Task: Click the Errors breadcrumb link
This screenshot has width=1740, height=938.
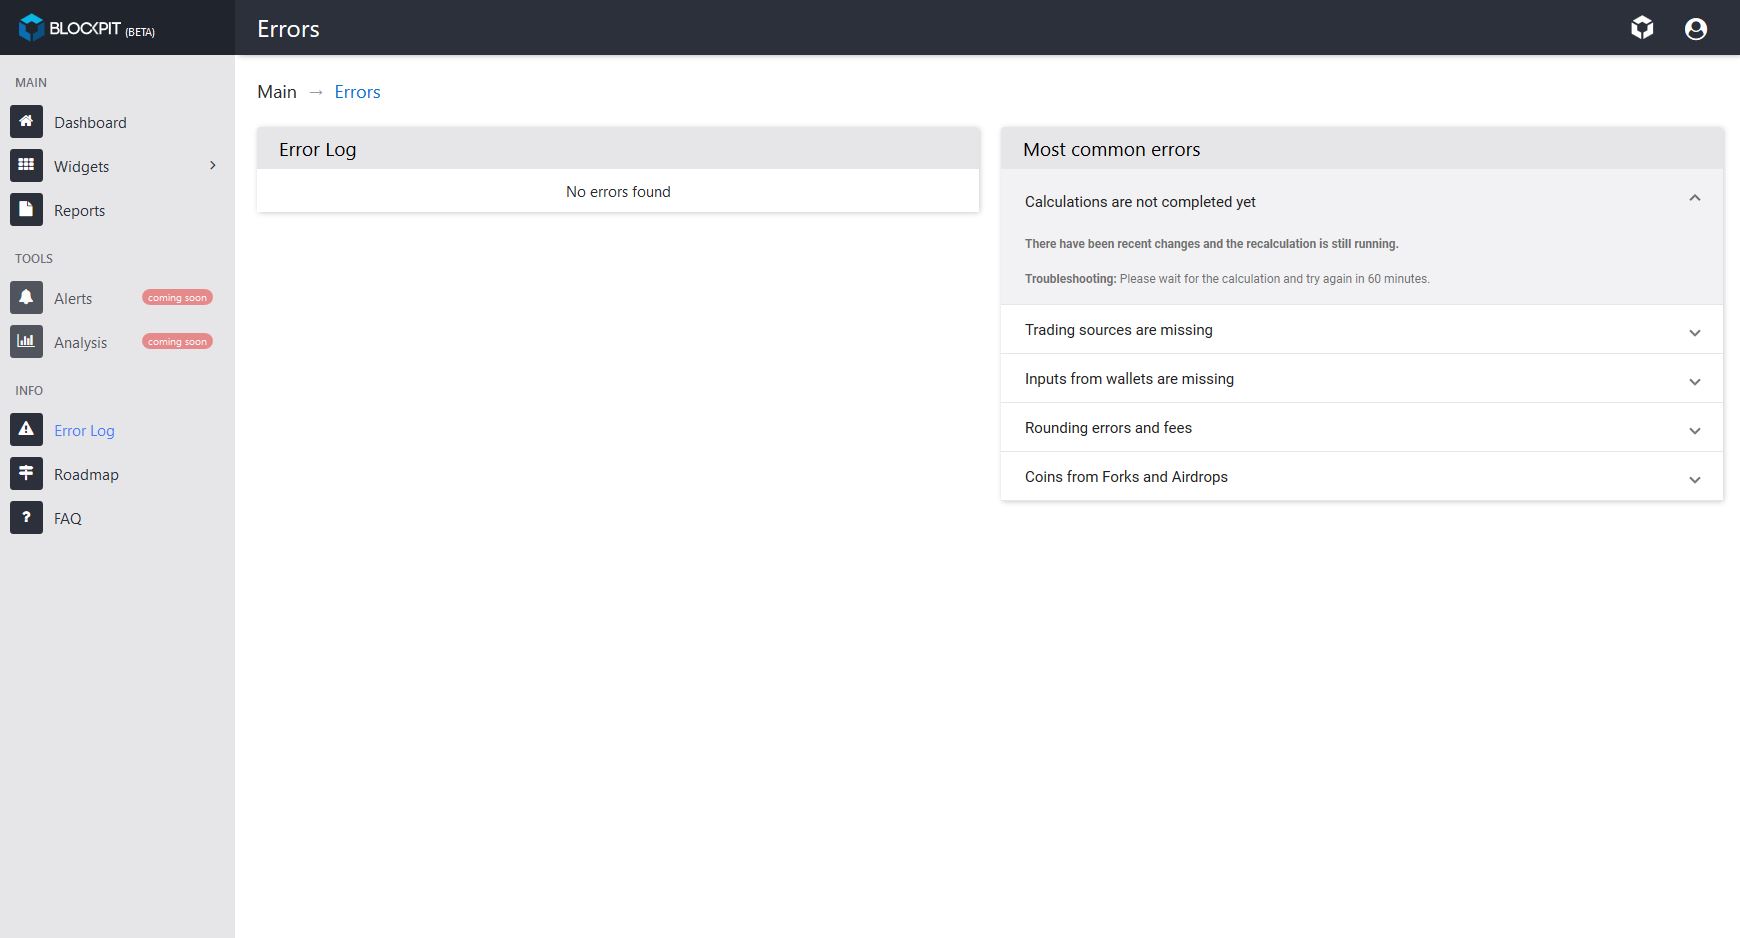Action: coord(357,92)
